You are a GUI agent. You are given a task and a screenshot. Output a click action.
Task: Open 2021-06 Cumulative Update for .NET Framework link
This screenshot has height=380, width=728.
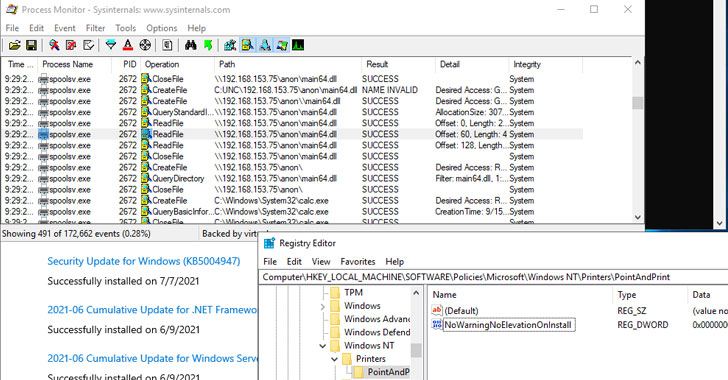pyautogui.click(x=153, y=309)
